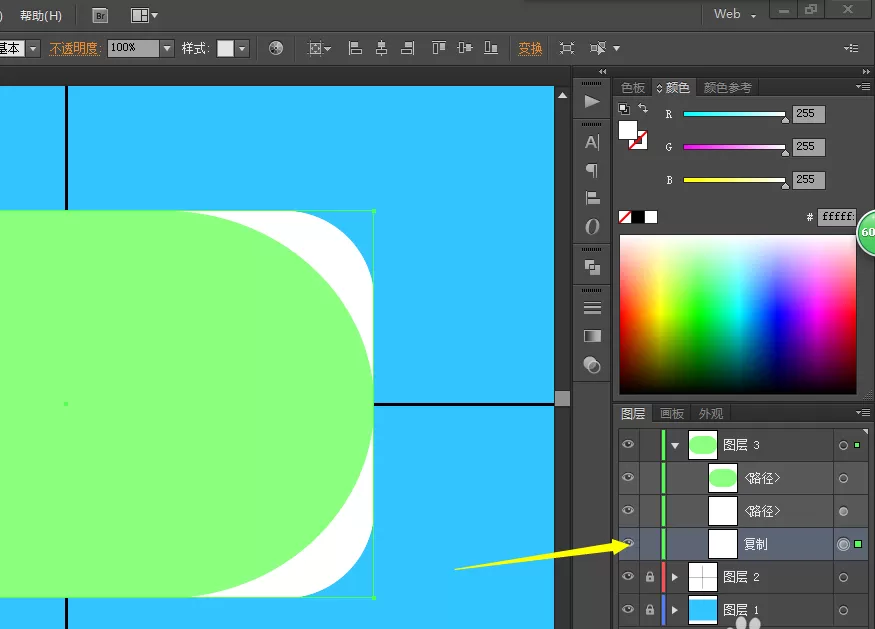Open the Stroke panel lines icon
Viewport: 875px width, 629px height.
coord(592,308)
